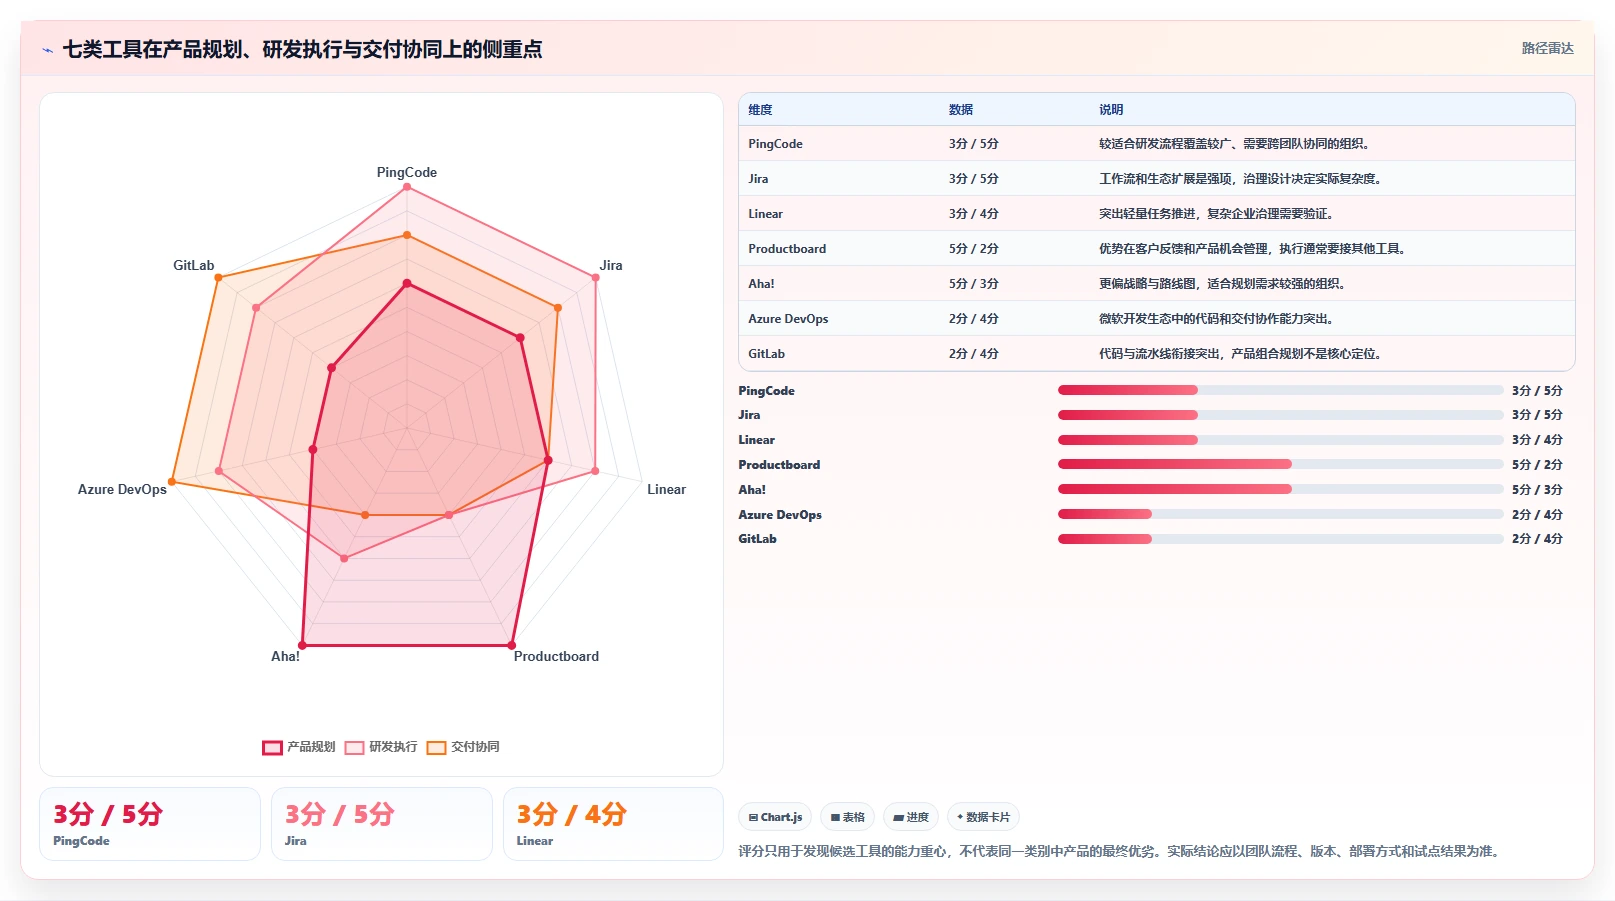This screenshot has height=901, width=1615.
Task: Click the Aha! progress bar
Action: click(x=1280, y=489)
